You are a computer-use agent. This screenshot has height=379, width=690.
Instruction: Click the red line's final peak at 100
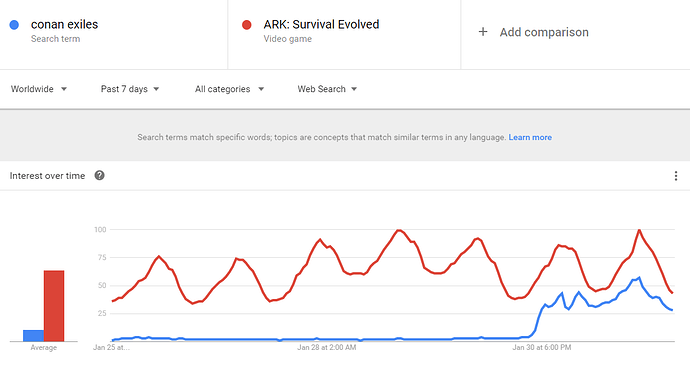(639, 230)
